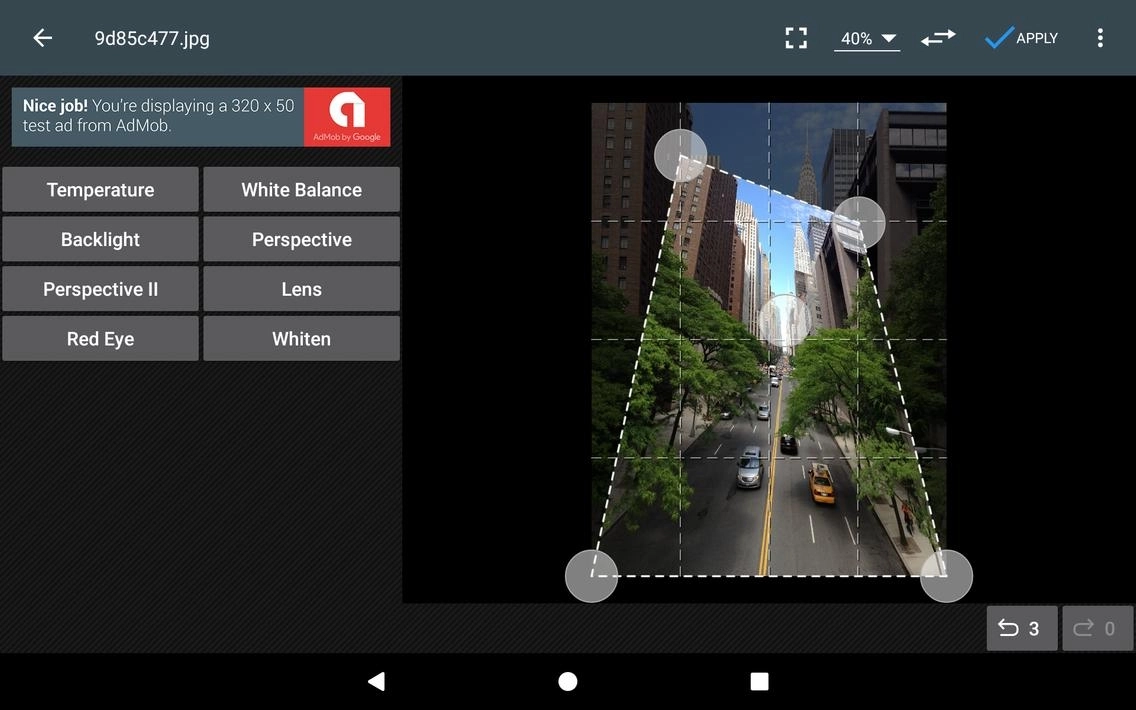The width and height of the screenshot is (1136, 710).
Task: Choose Perspective II mode
Action: click(x=100, y=289)
